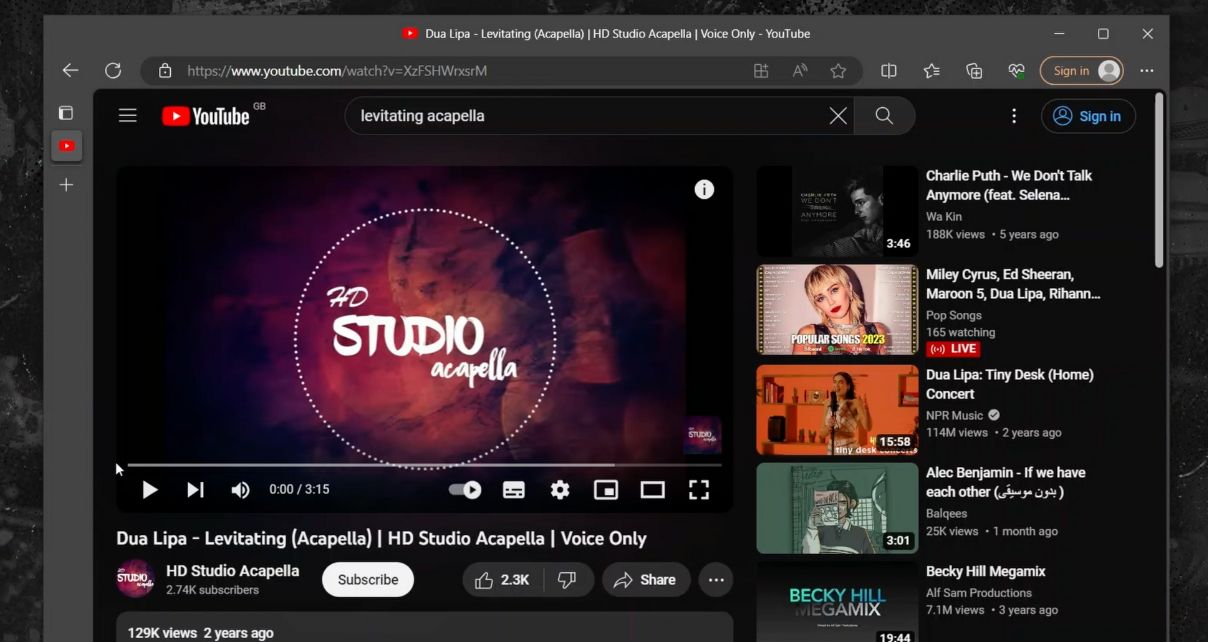Skip to the next video
This screenshot has height=642, width=1208.
click(x=195, y=489)
